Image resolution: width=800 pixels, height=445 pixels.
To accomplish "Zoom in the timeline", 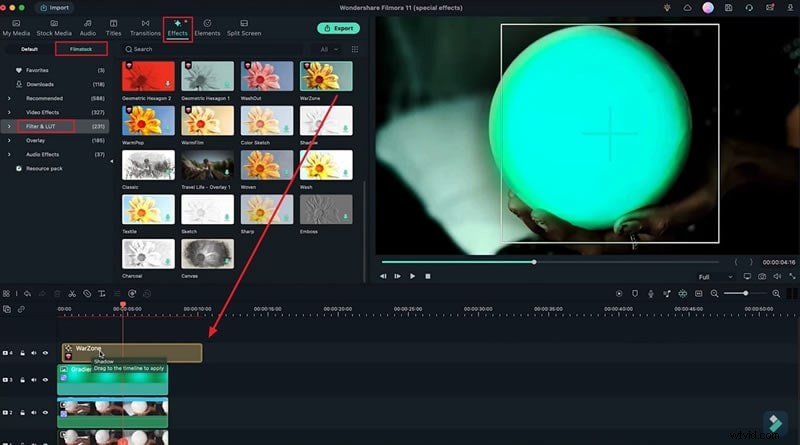I will (x=776, y=293).
